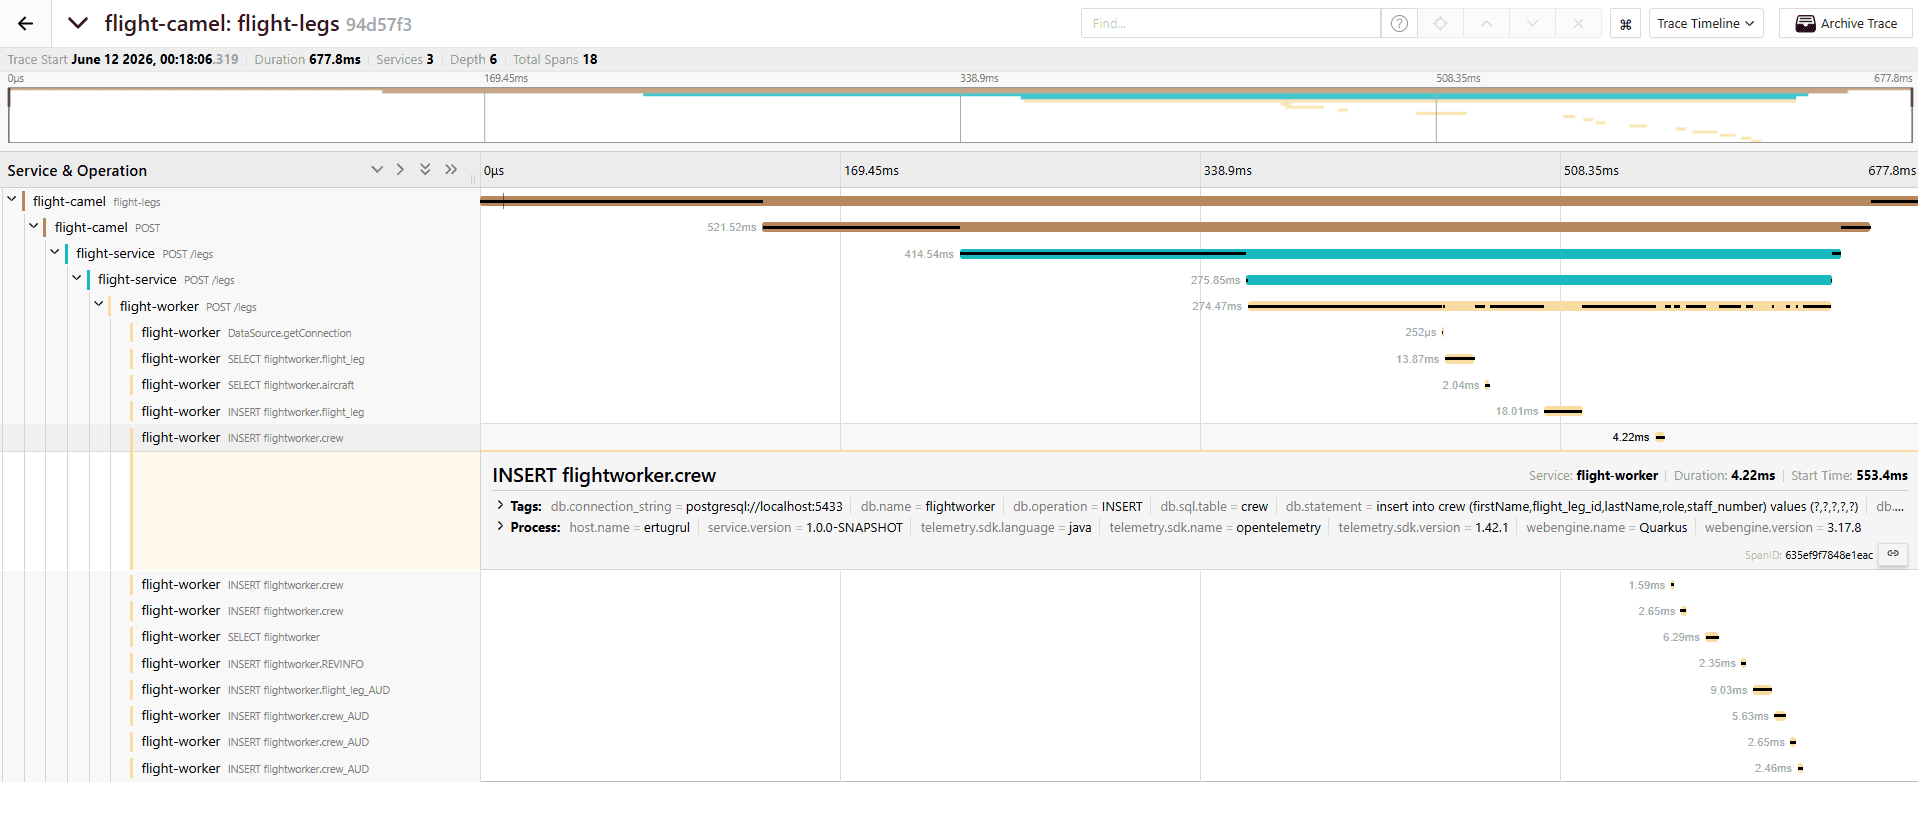Jump to next search result arrow

click(x=1532, y=23)
